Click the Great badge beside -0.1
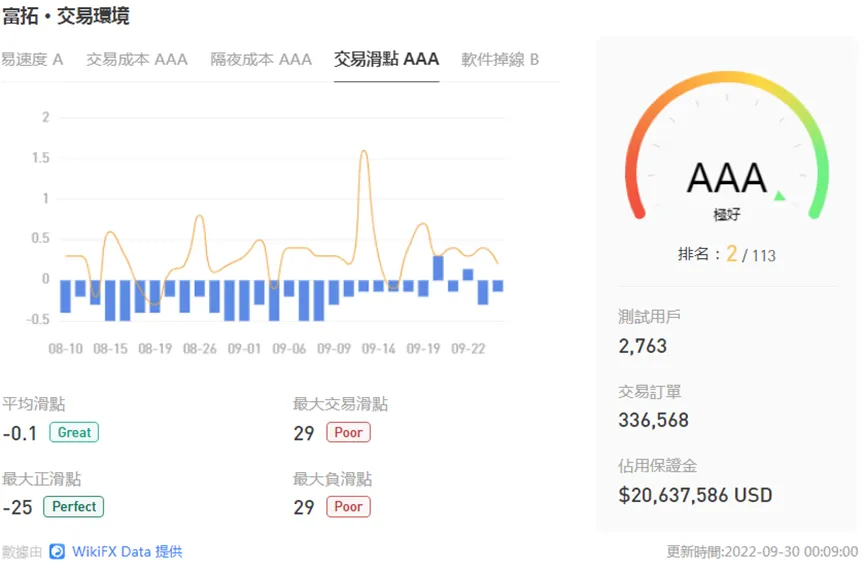Image resolution: width=865 pixels, height=573 pixels. (74, 432)
